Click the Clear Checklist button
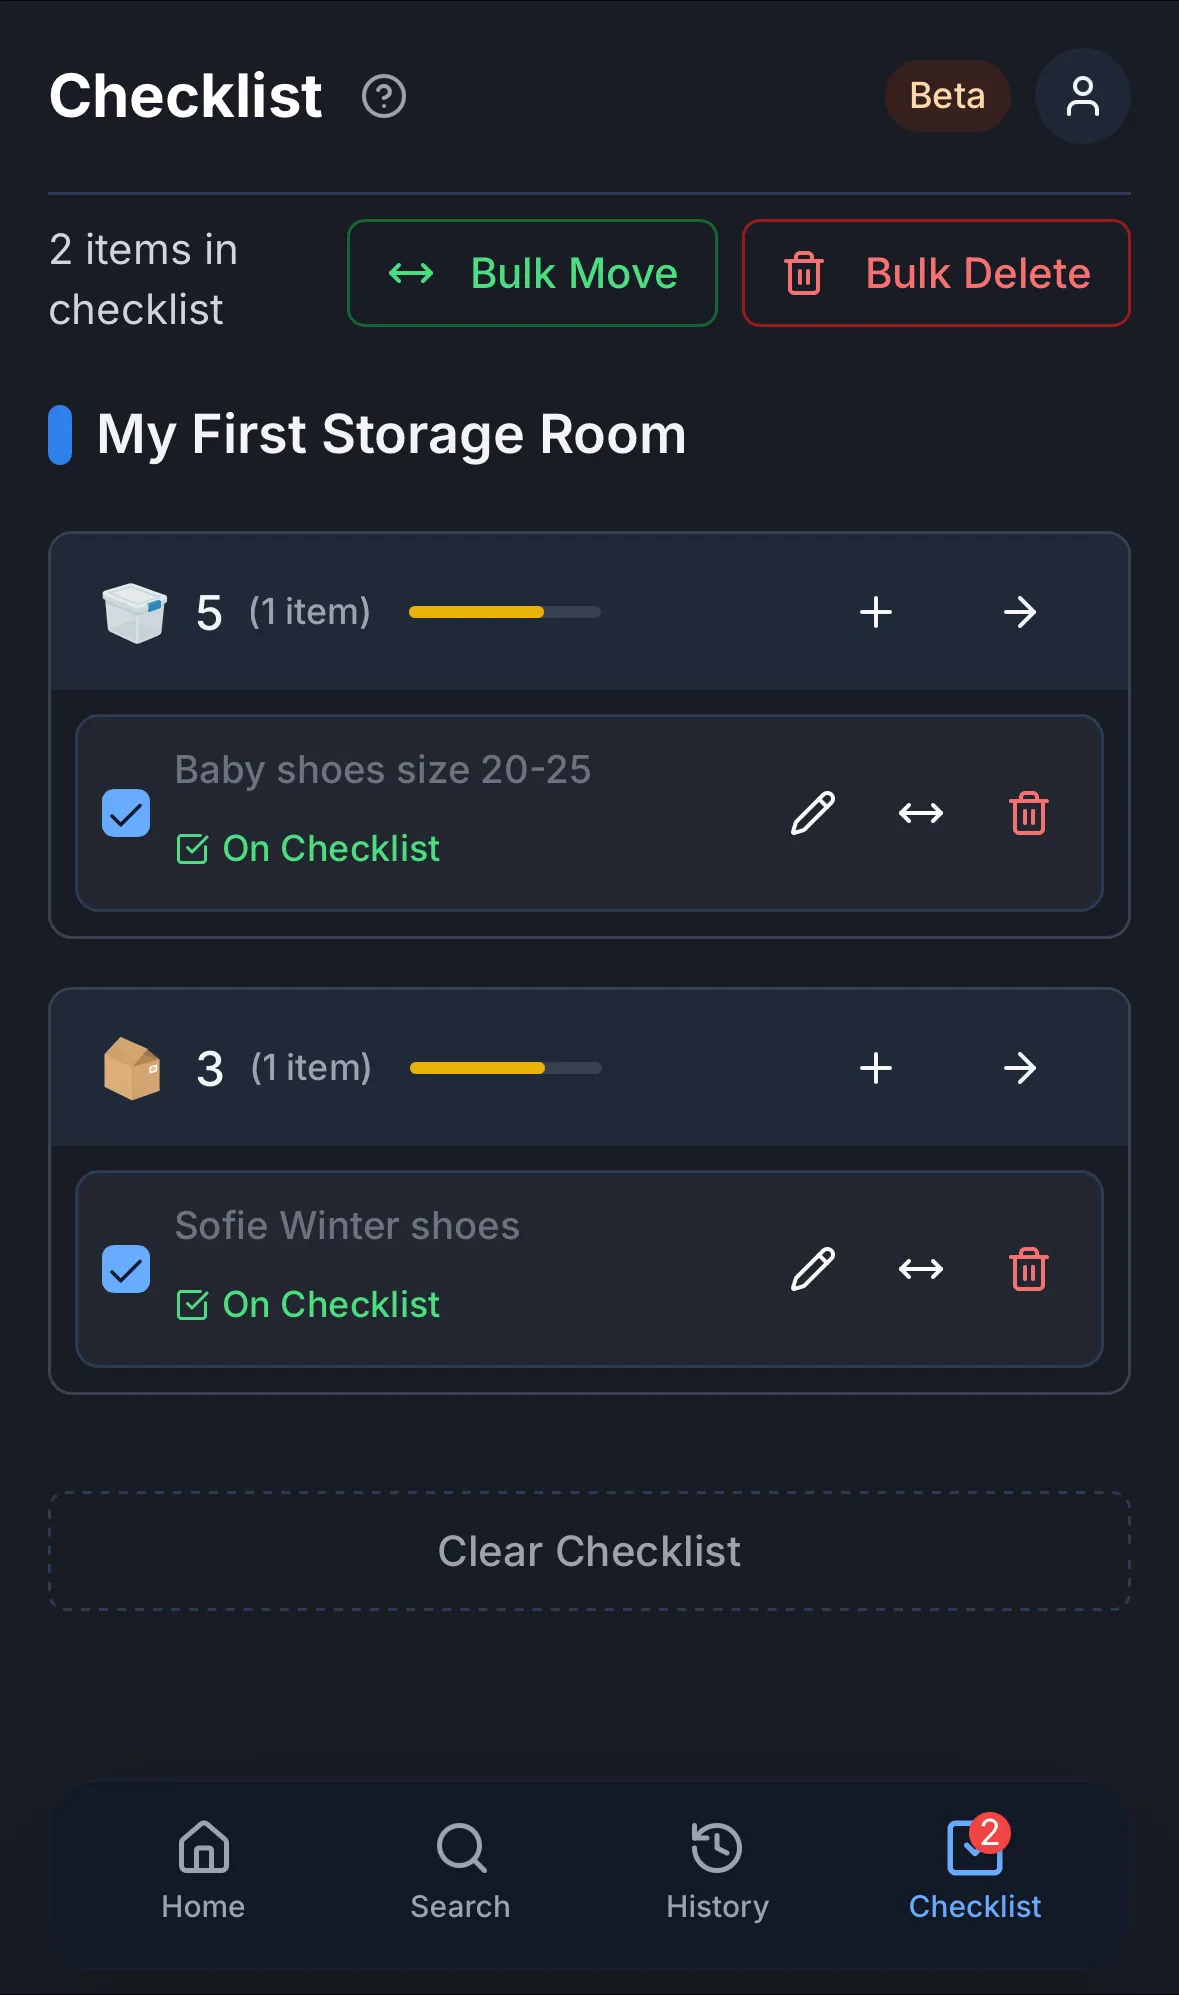Screen dimensions: 1179x1995 pos(589,1551)
